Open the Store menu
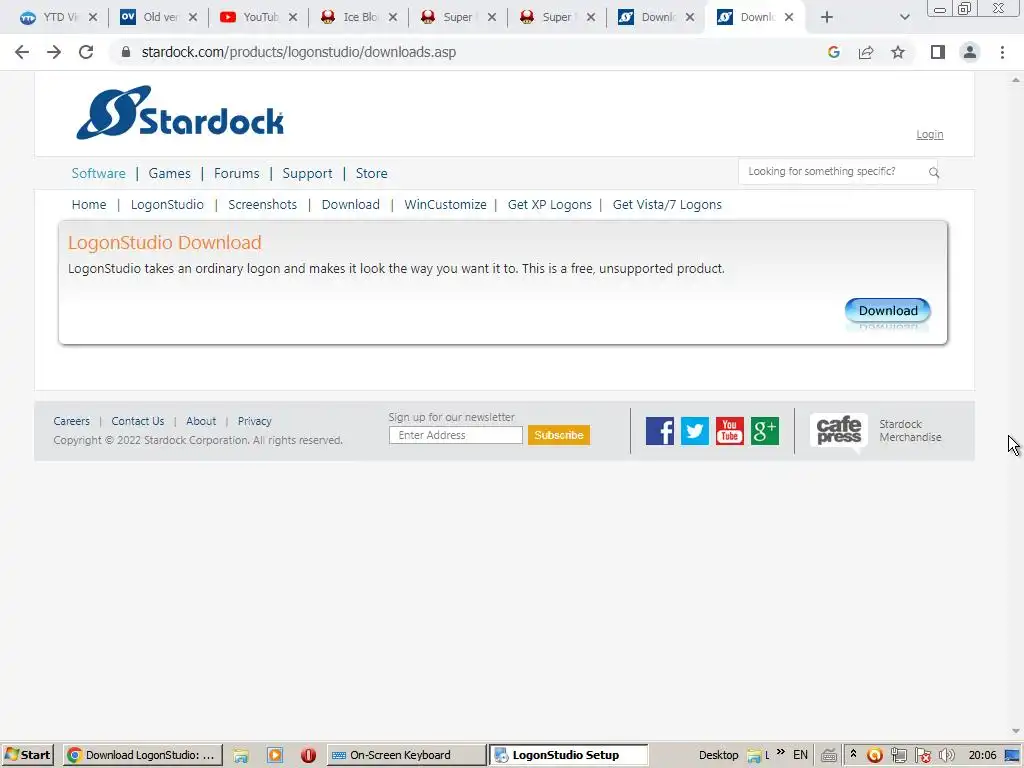 [372, 173]
